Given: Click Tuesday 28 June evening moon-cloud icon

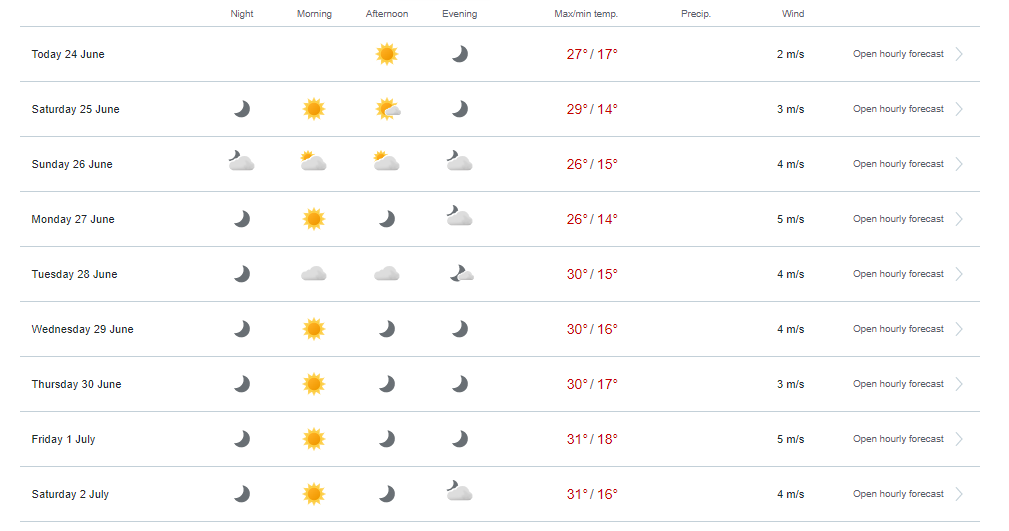Looking at the screenshot, I should (461, 274).
